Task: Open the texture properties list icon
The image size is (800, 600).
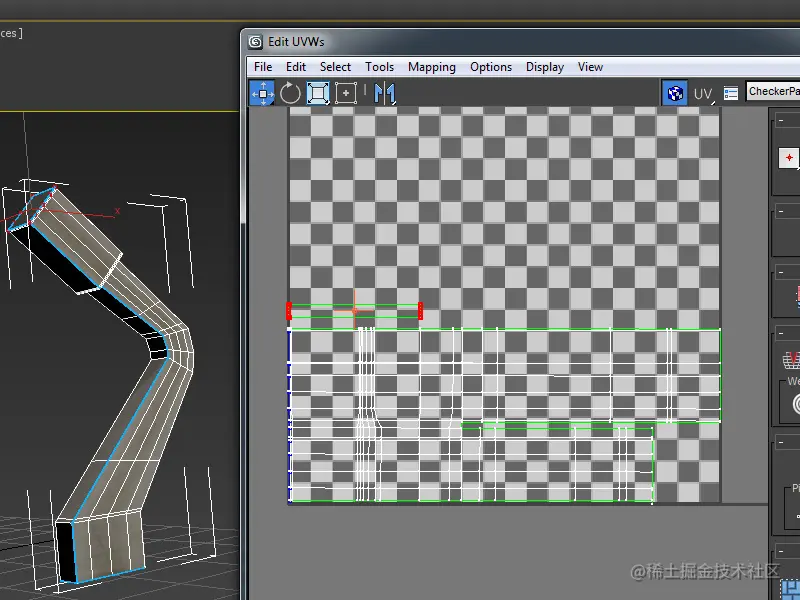Action: tap(731, 93)
